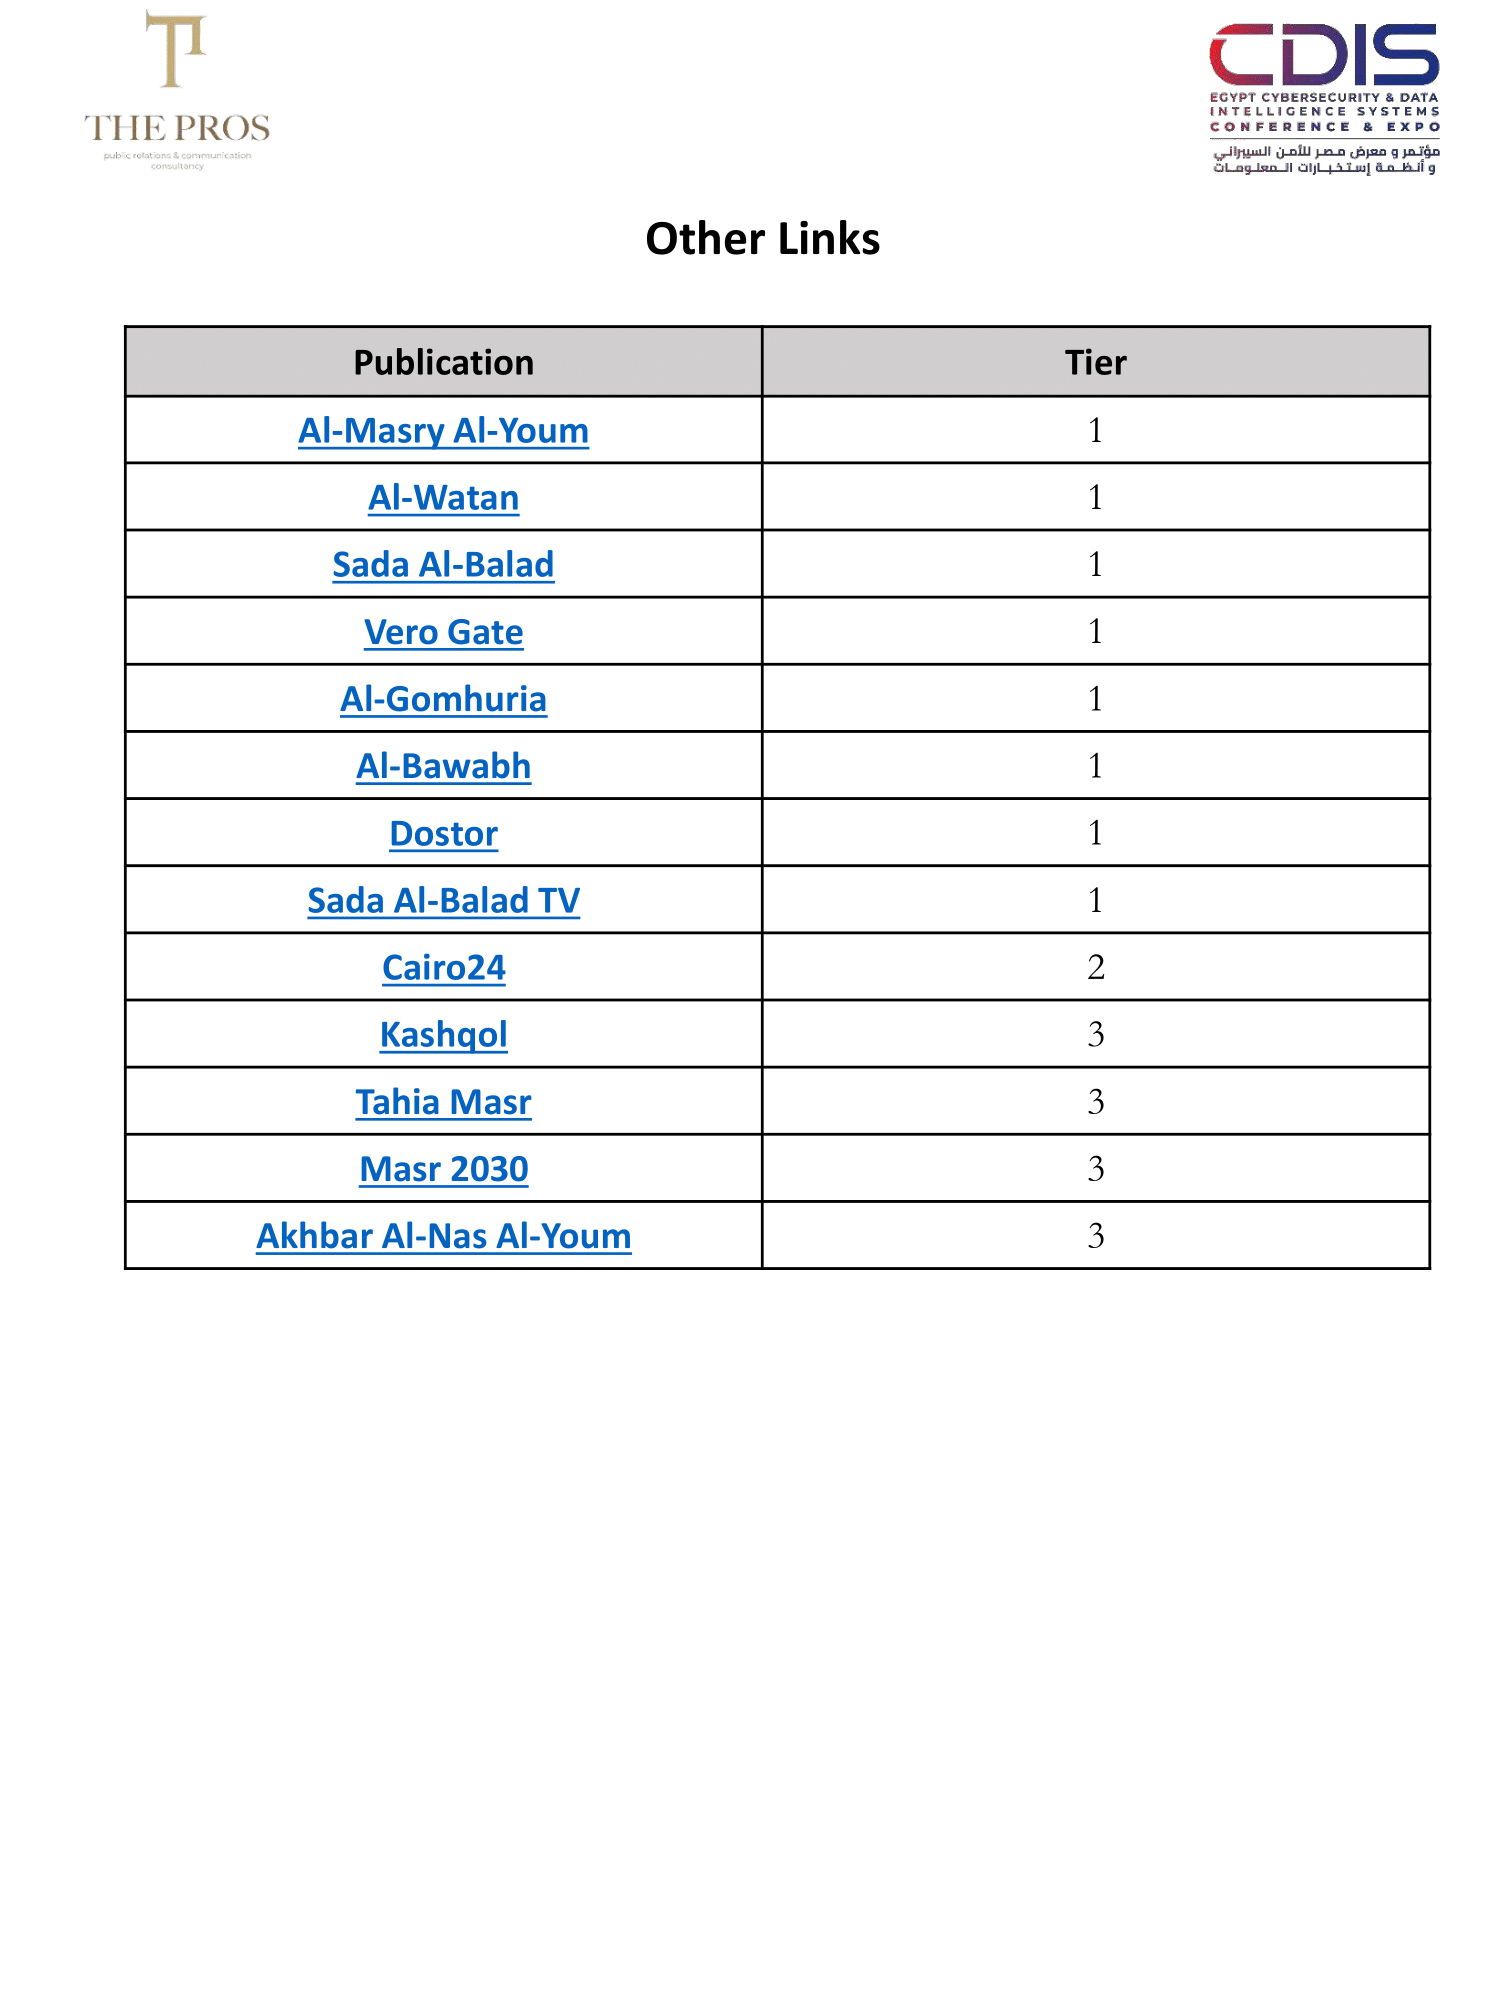Follow the Akhbar Al-Nas Al-Youm link

click(443, 1236)
